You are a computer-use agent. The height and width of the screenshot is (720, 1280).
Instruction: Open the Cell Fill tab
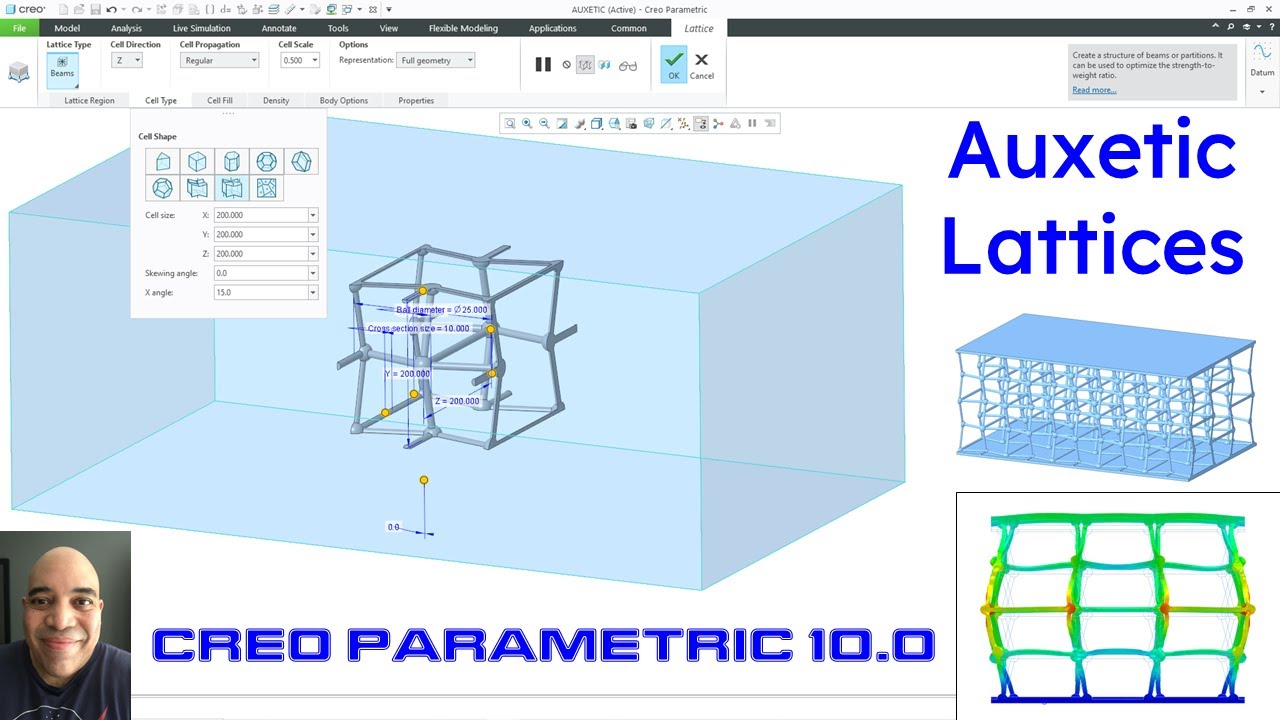[x=220, y=100]
